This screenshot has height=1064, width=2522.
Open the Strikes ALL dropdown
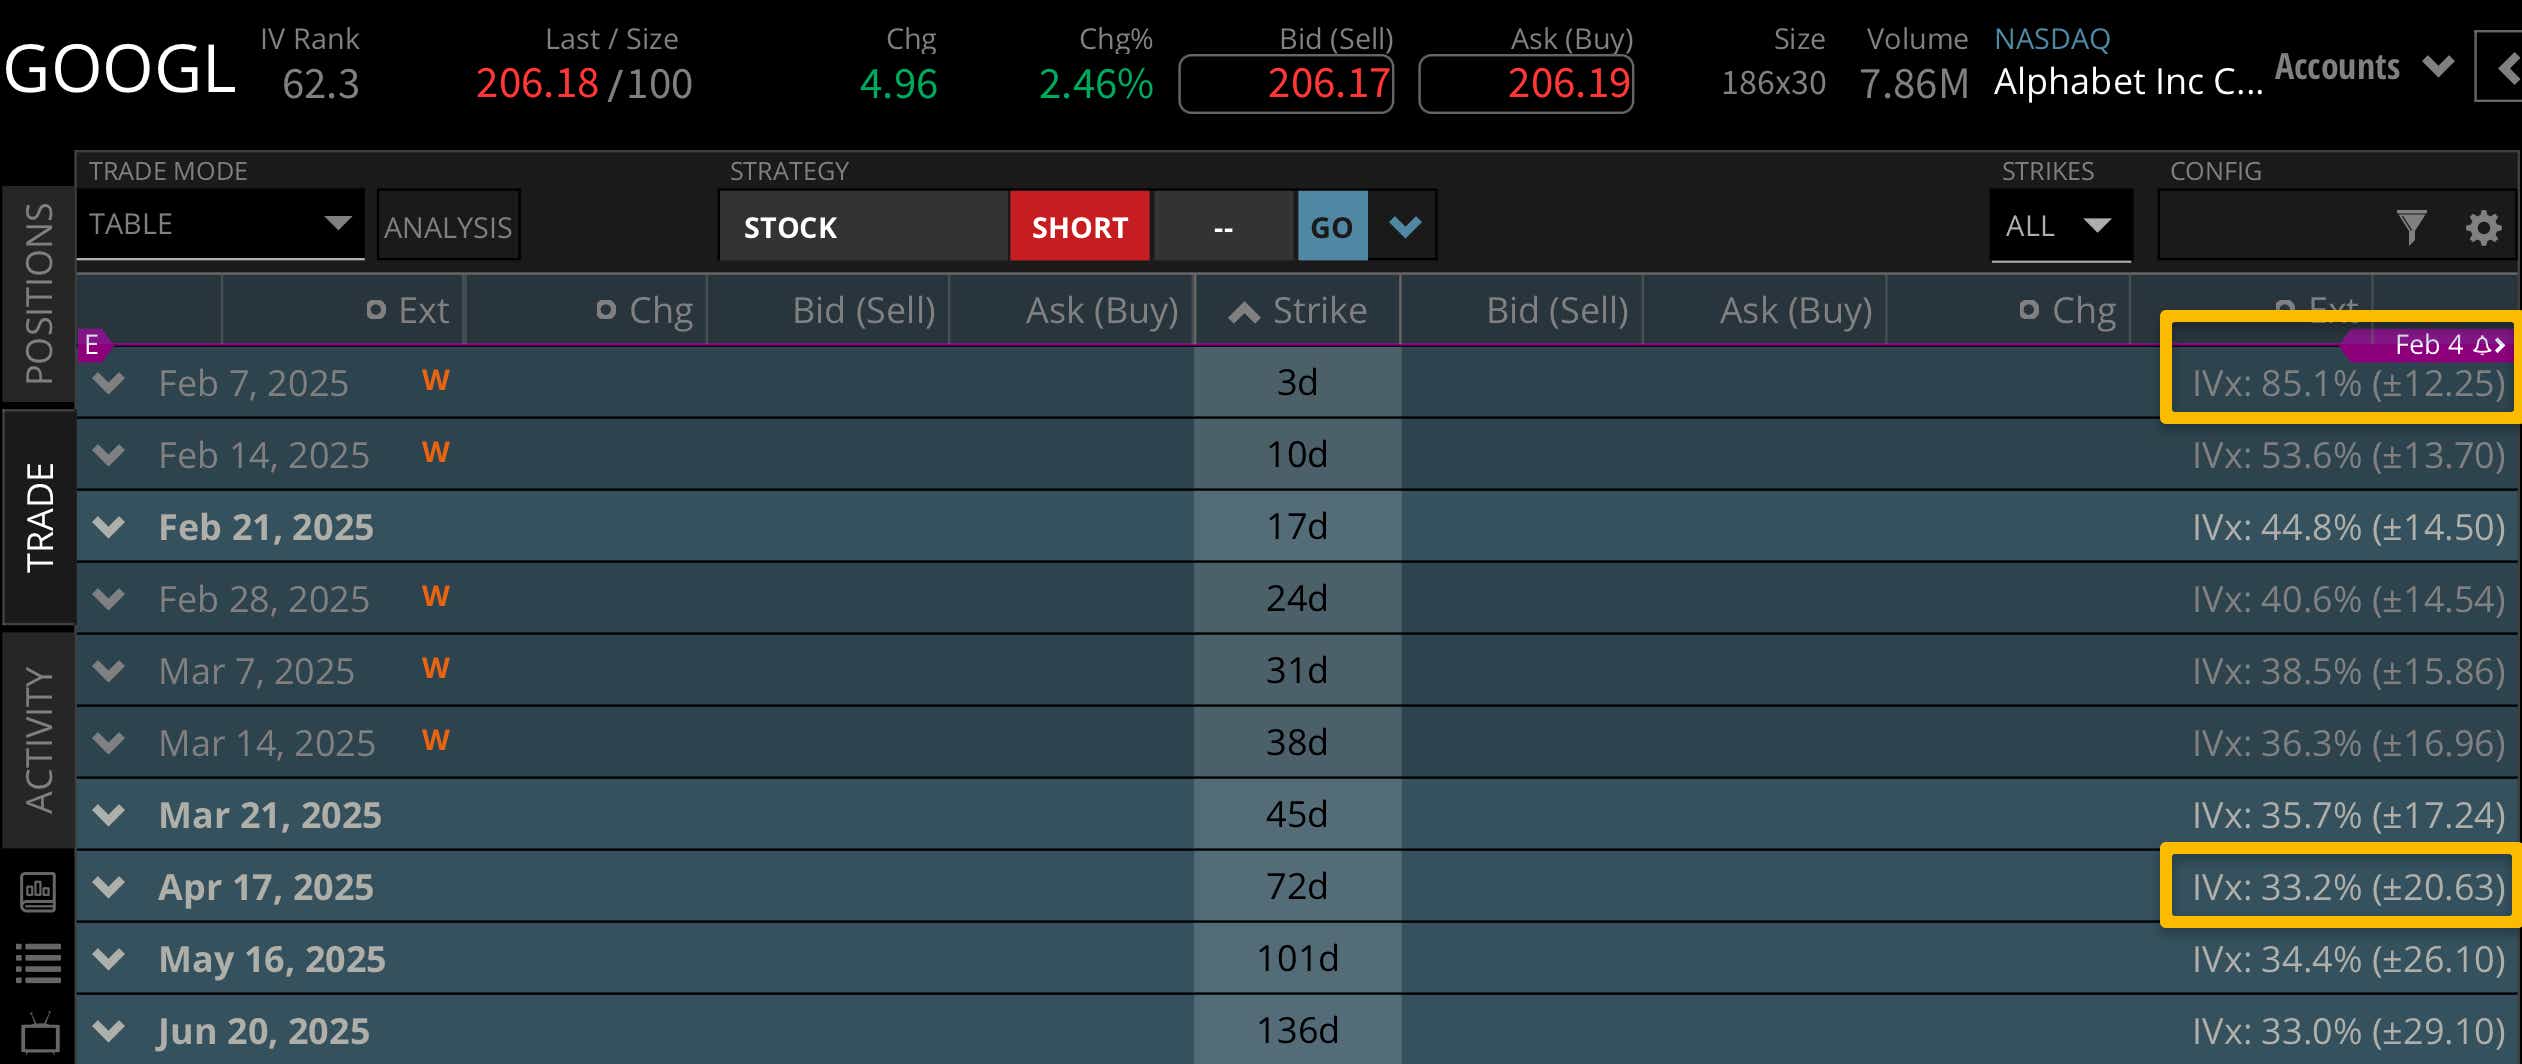point(2059,226)
